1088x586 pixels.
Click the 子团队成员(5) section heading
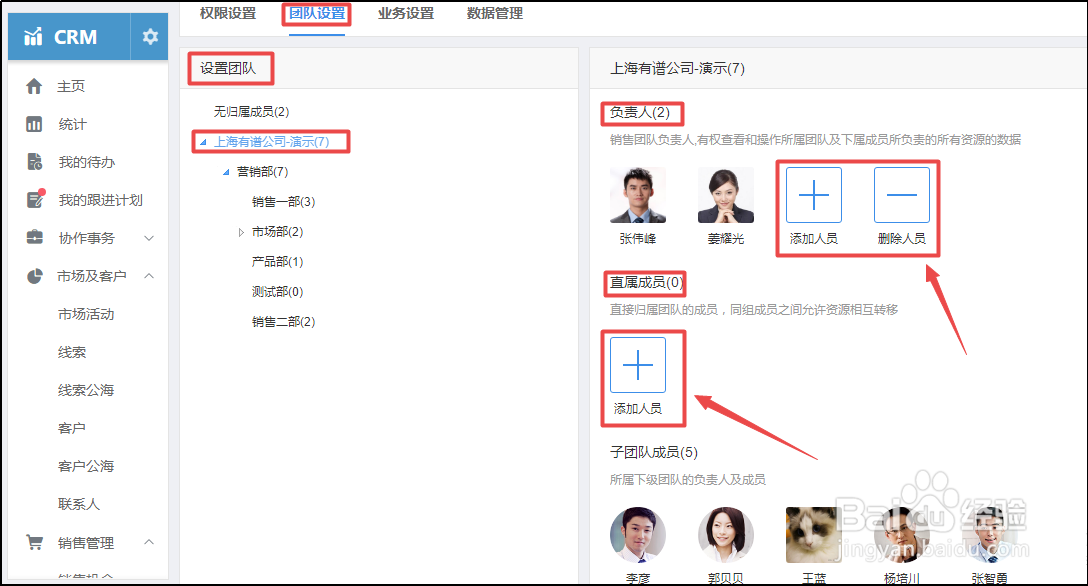[x=654, y=452]
